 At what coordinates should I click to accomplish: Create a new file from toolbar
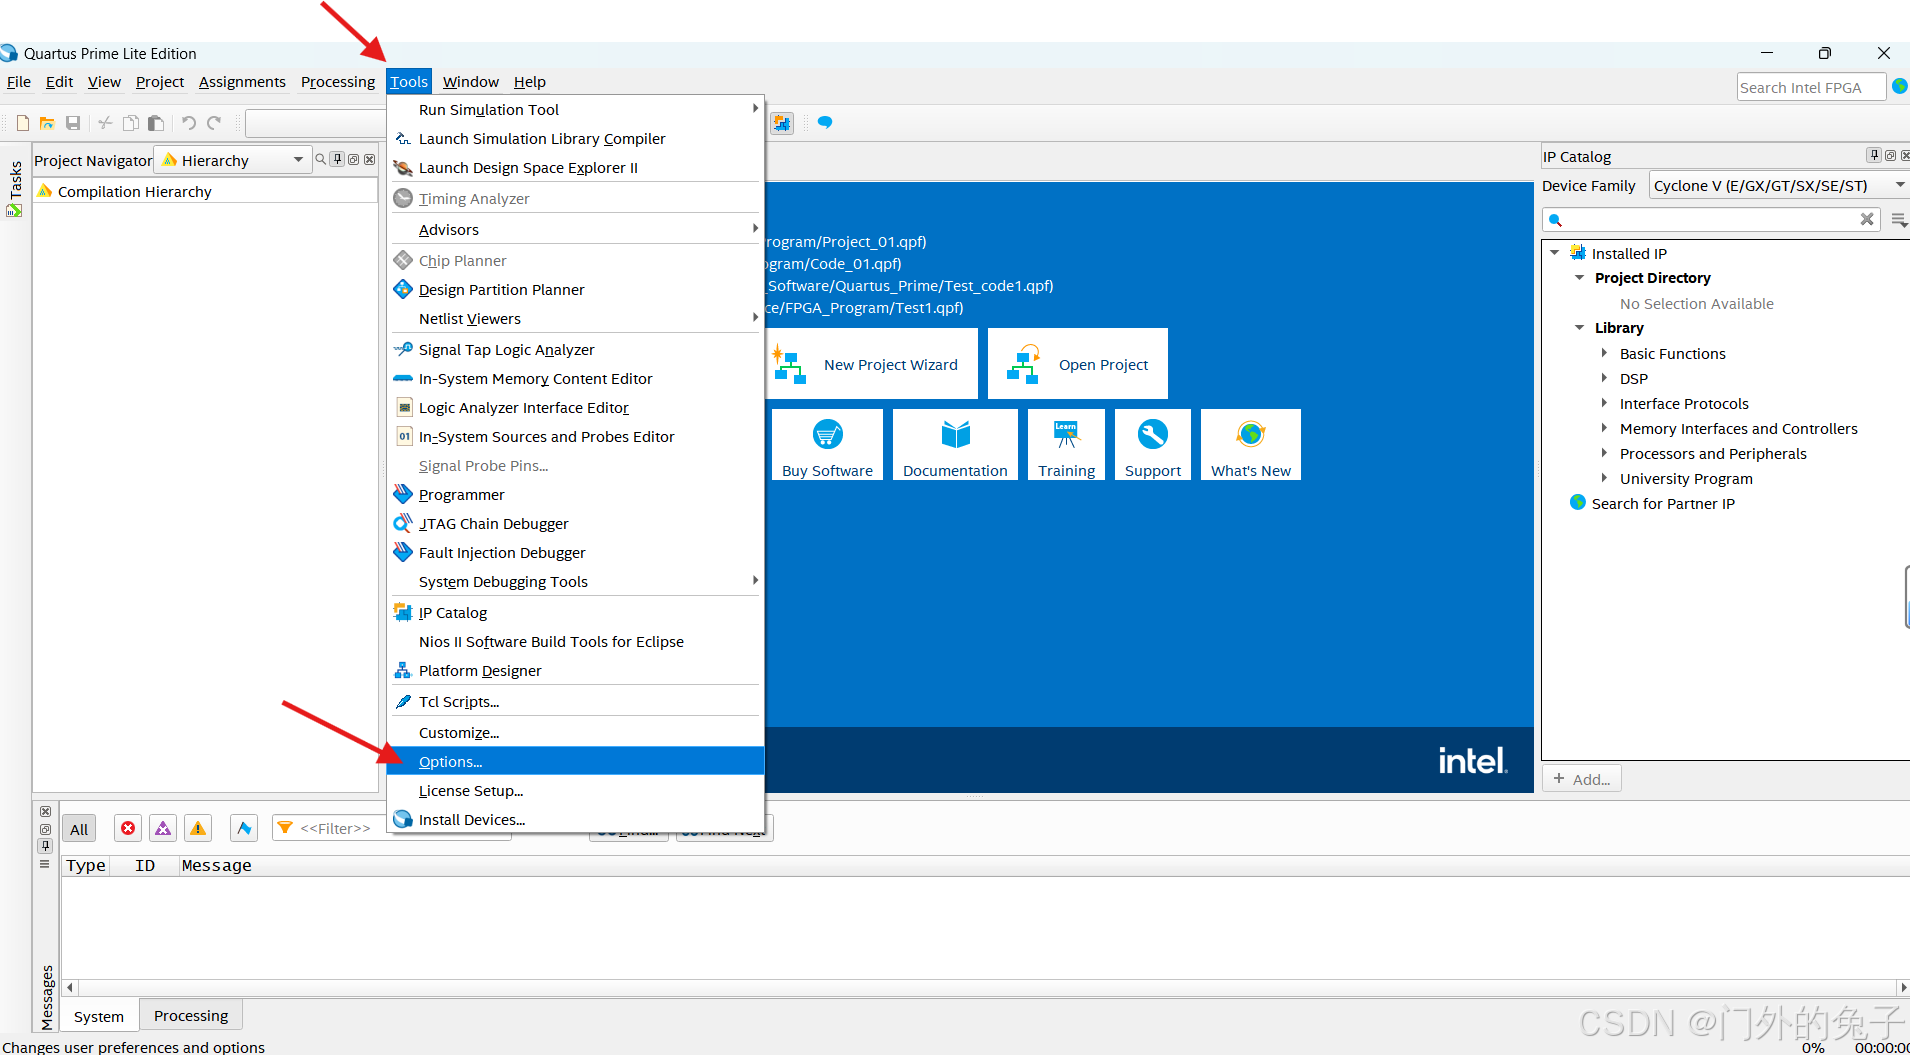coord(23,123)
